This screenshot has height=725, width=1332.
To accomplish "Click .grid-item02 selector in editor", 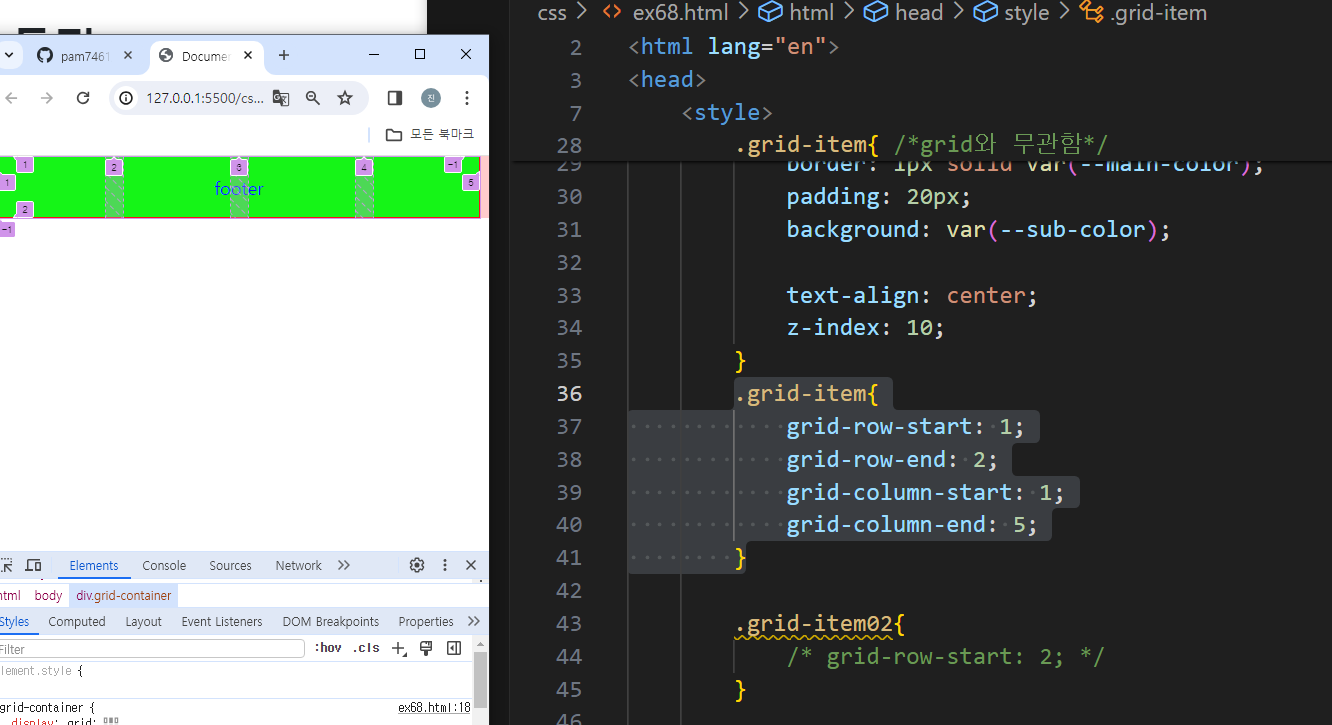I will coord(813,623).
